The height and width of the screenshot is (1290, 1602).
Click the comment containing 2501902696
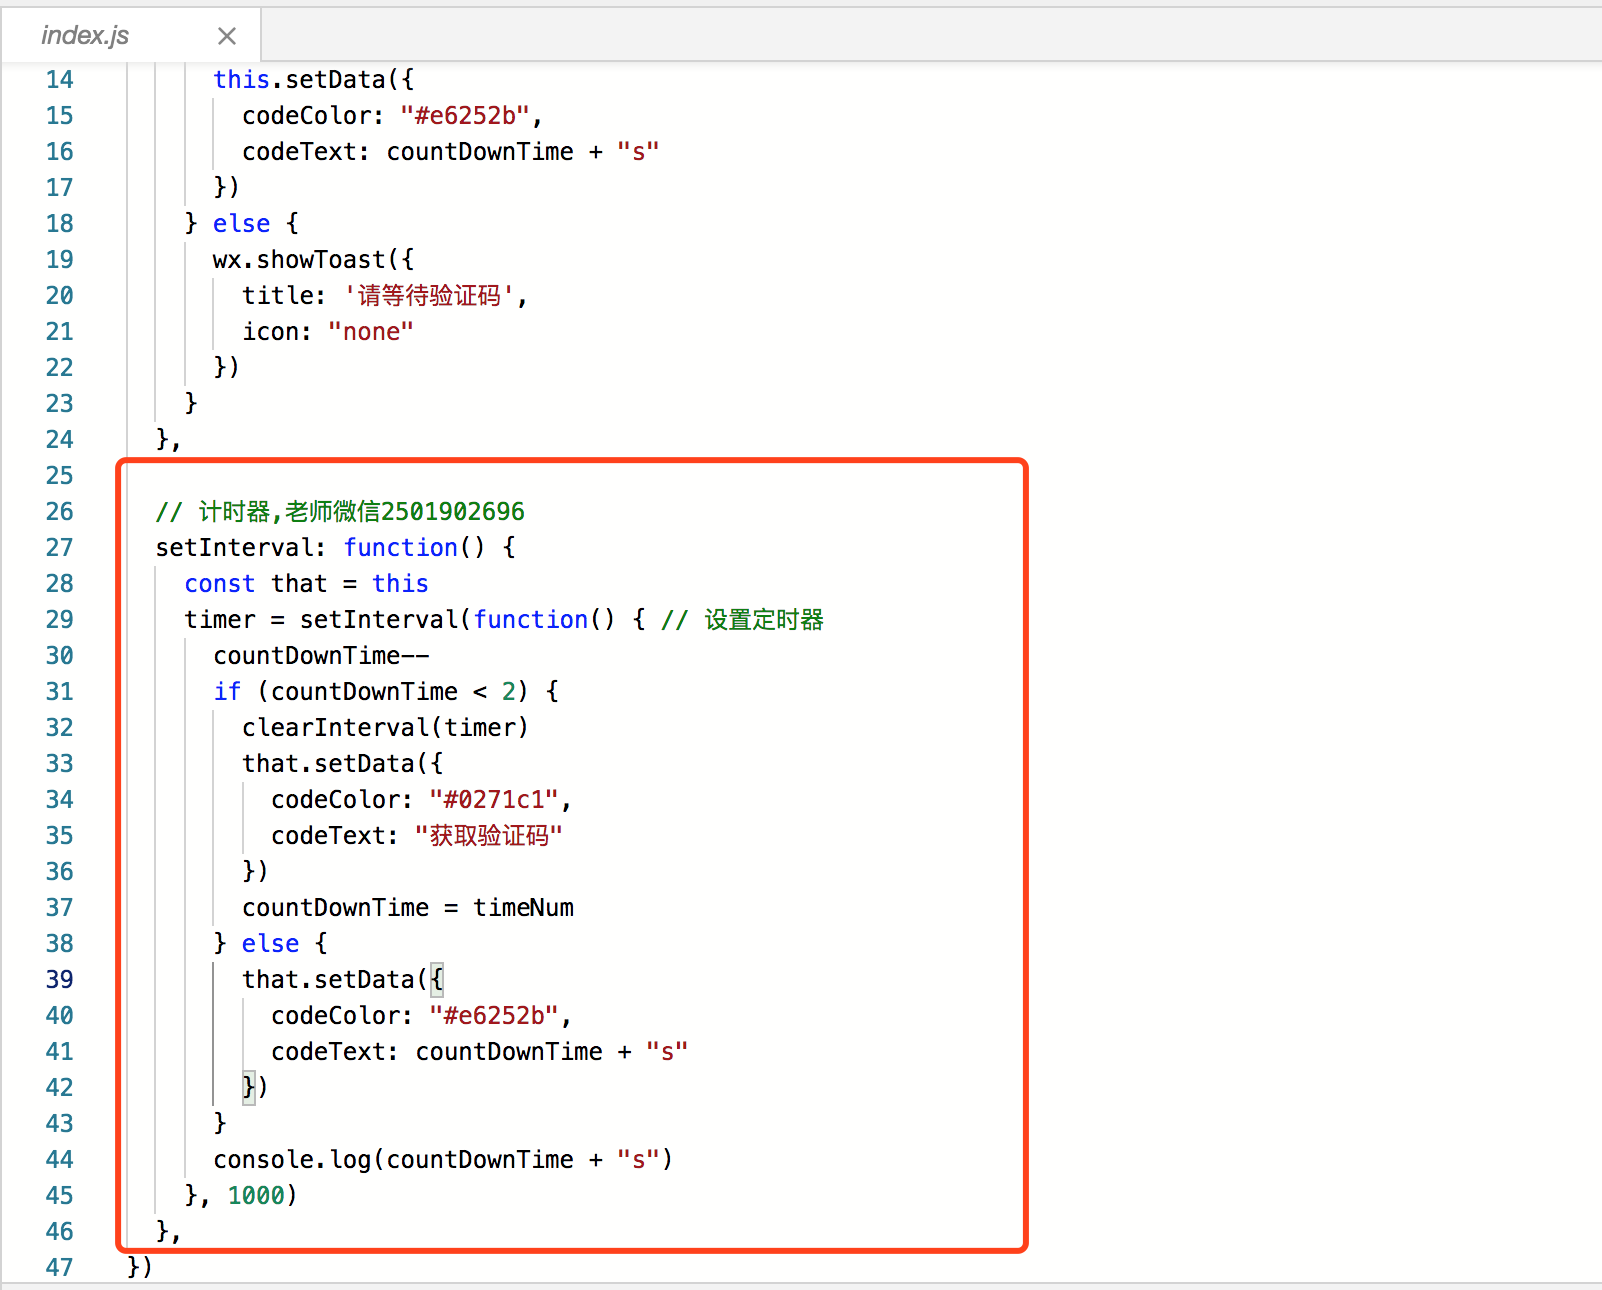[340, 512]
